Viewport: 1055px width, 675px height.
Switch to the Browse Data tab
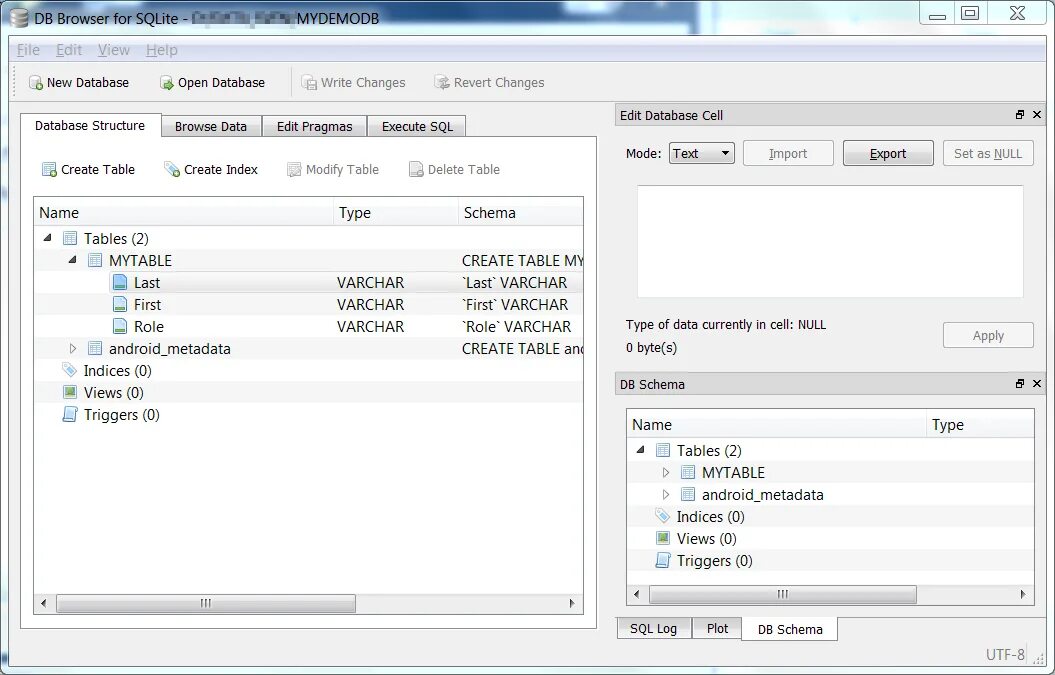coord(211,127)
